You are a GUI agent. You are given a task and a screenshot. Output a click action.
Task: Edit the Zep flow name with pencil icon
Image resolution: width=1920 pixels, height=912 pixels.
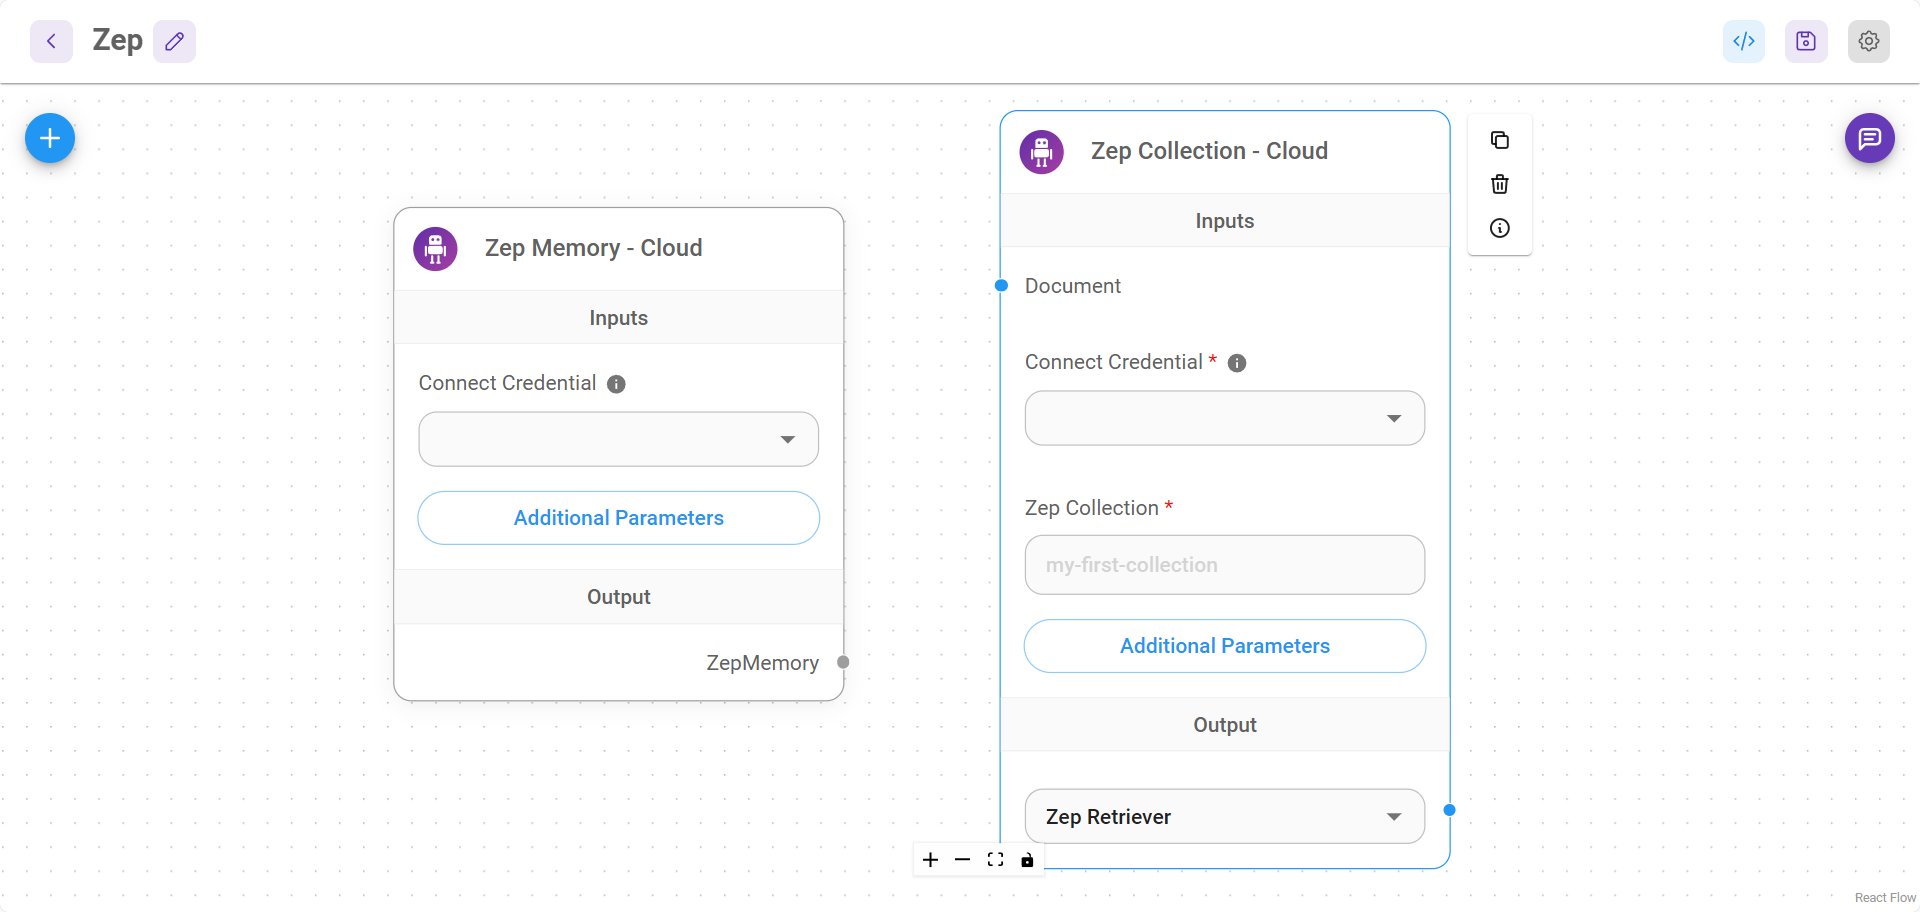click(x=174, y=41)
